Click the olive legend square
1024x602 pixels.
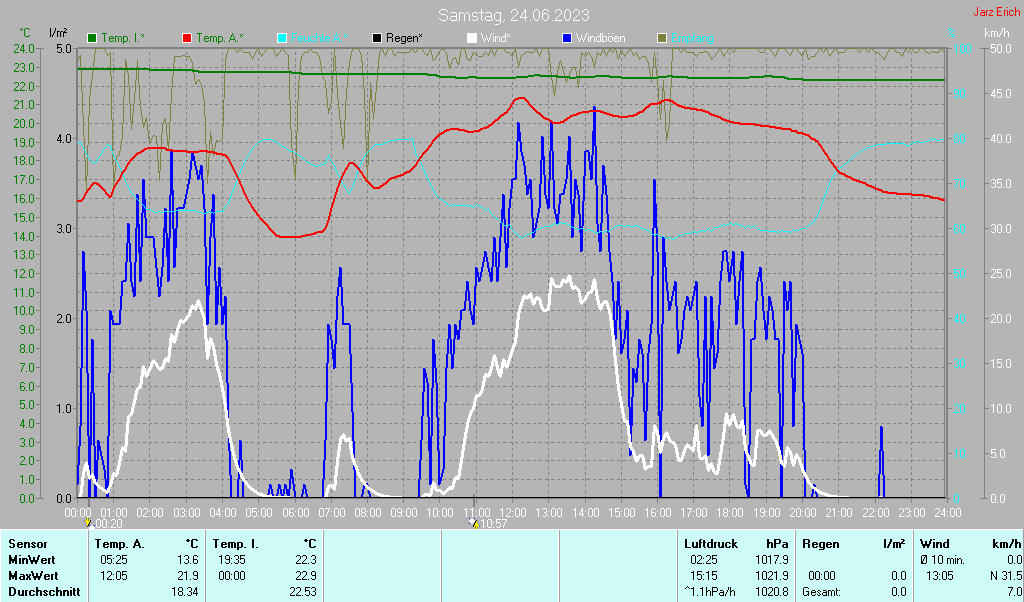[x=661, y=38]
